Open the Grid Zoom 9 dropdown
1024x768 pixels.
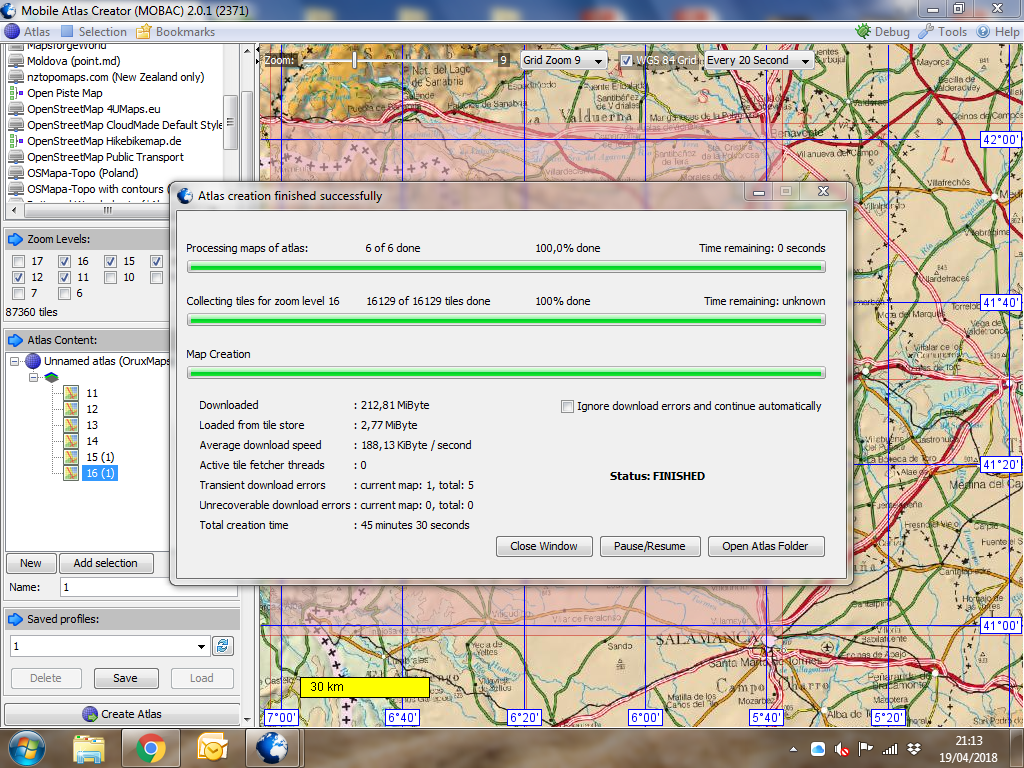point(564,60)
